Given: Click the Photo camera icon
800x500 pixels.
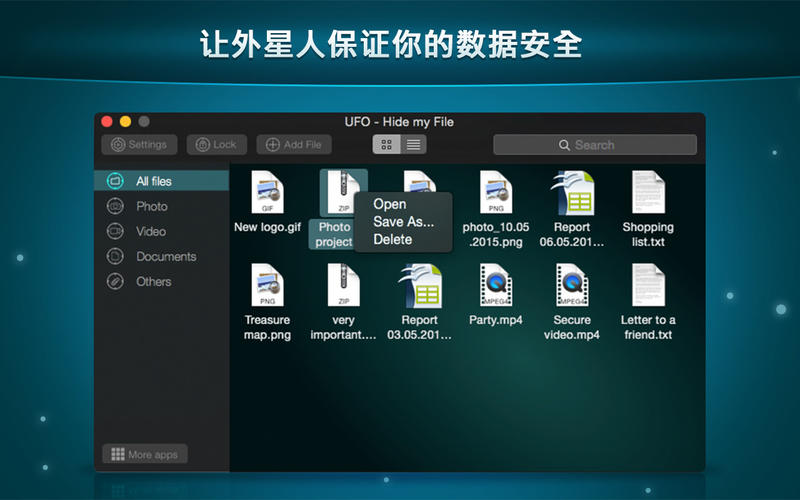Looking at the screenshot, I should pyautogui.click(x=115, y=206).
